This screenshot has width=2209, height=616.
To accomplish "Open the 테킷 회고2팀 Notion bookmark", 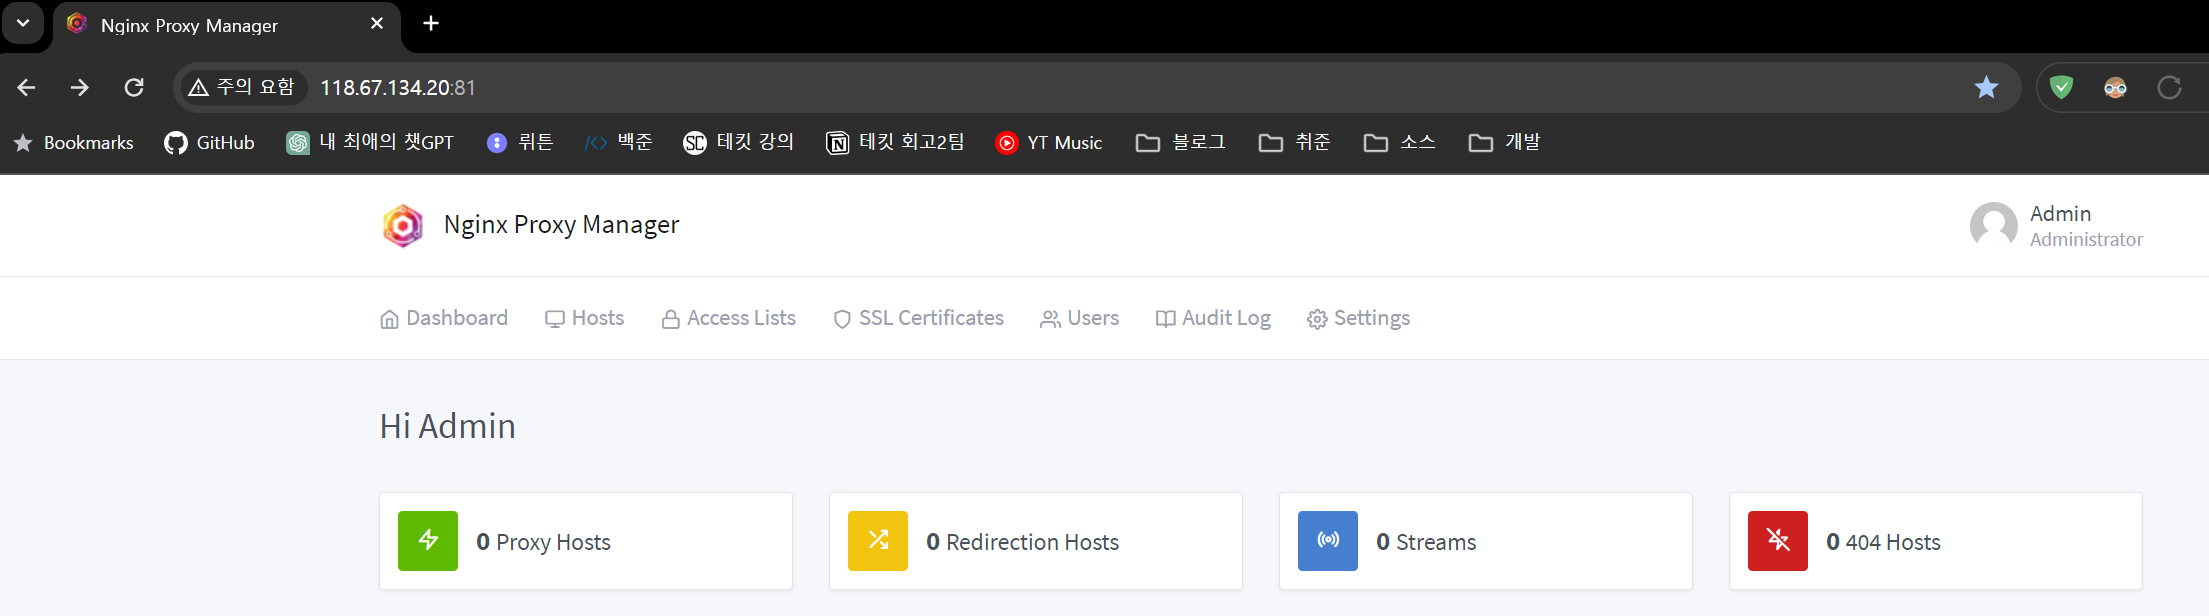I will click(x=896, y=143).
